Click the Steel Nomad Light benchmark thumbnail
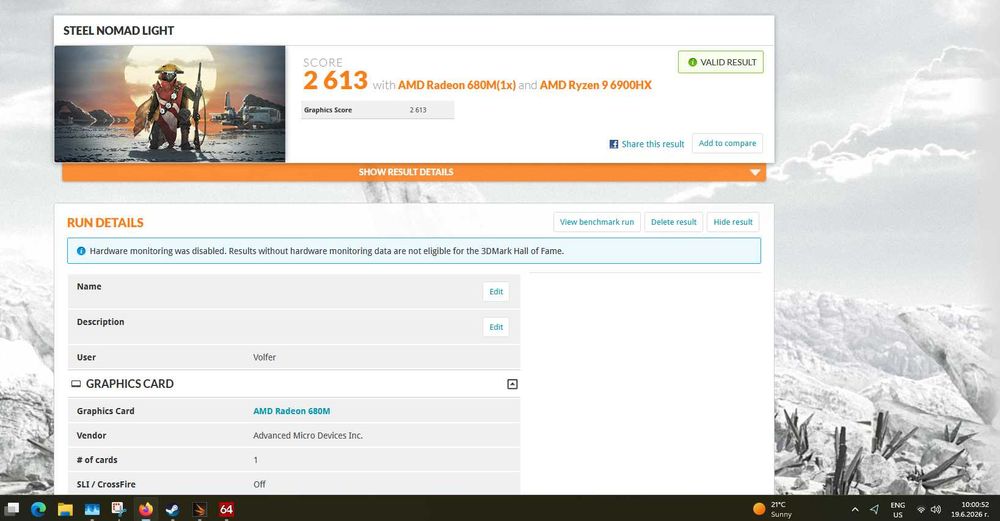This screenshot has width=1000, height=521. (x=170, y=103)
